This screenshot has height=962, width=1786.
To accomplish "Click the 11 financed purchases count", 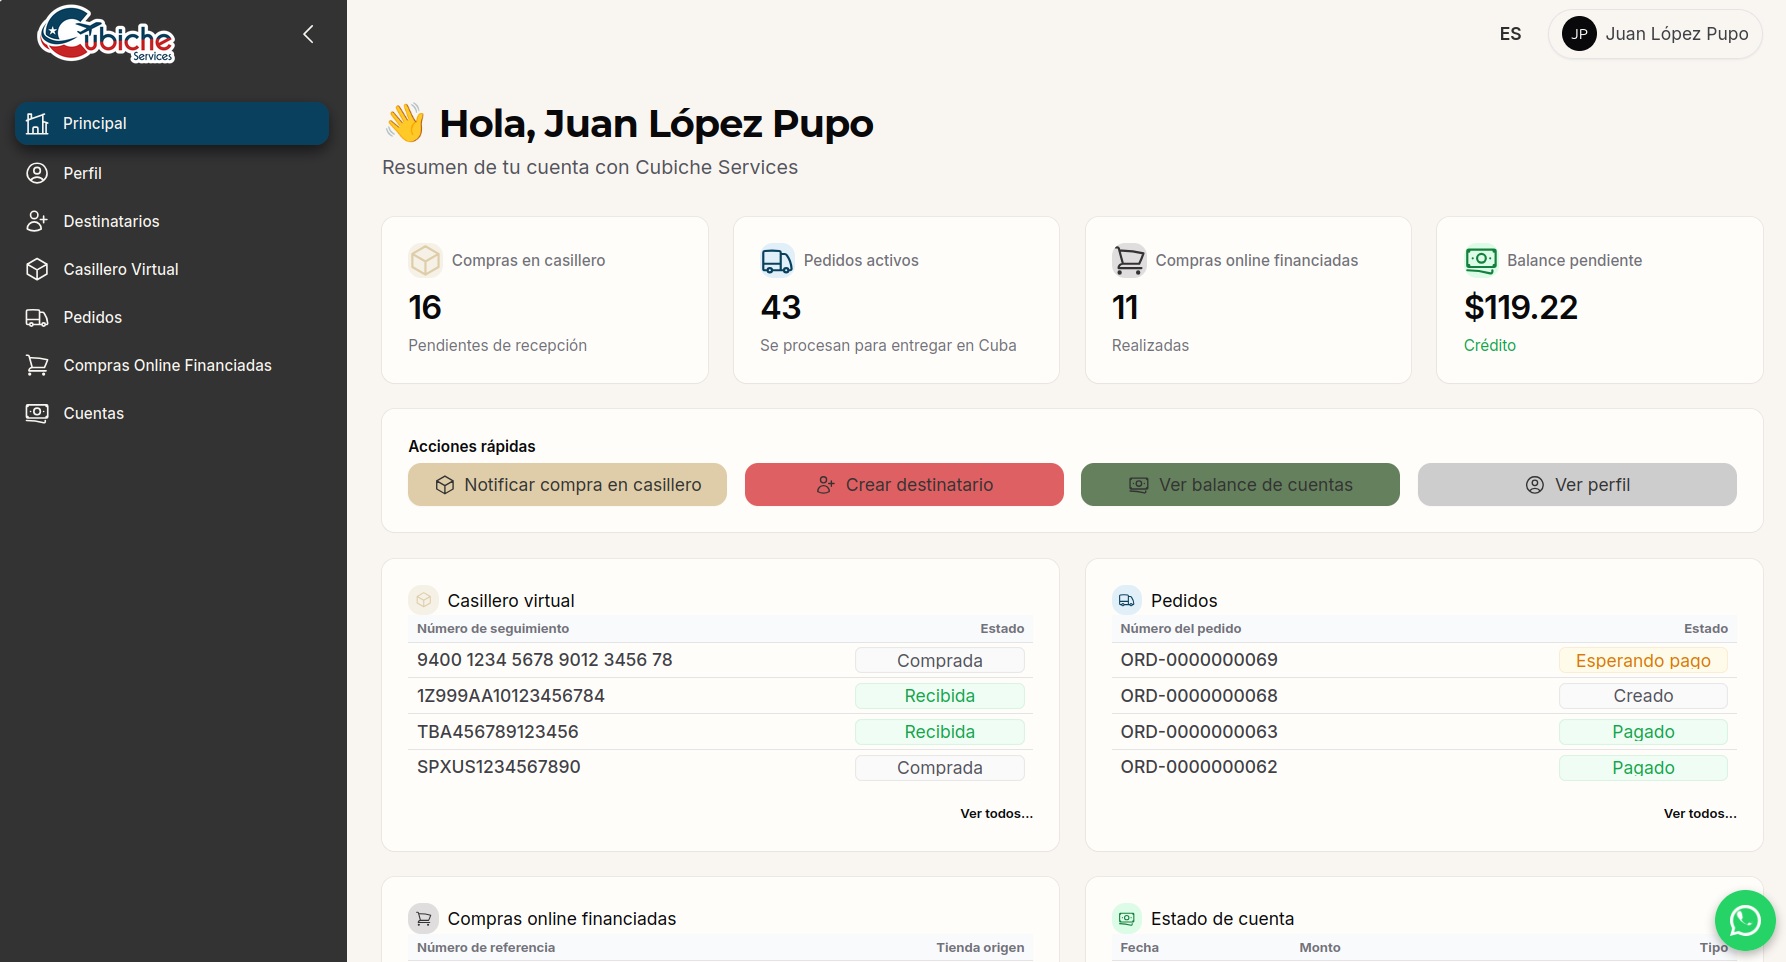I will click(1125, 307).
